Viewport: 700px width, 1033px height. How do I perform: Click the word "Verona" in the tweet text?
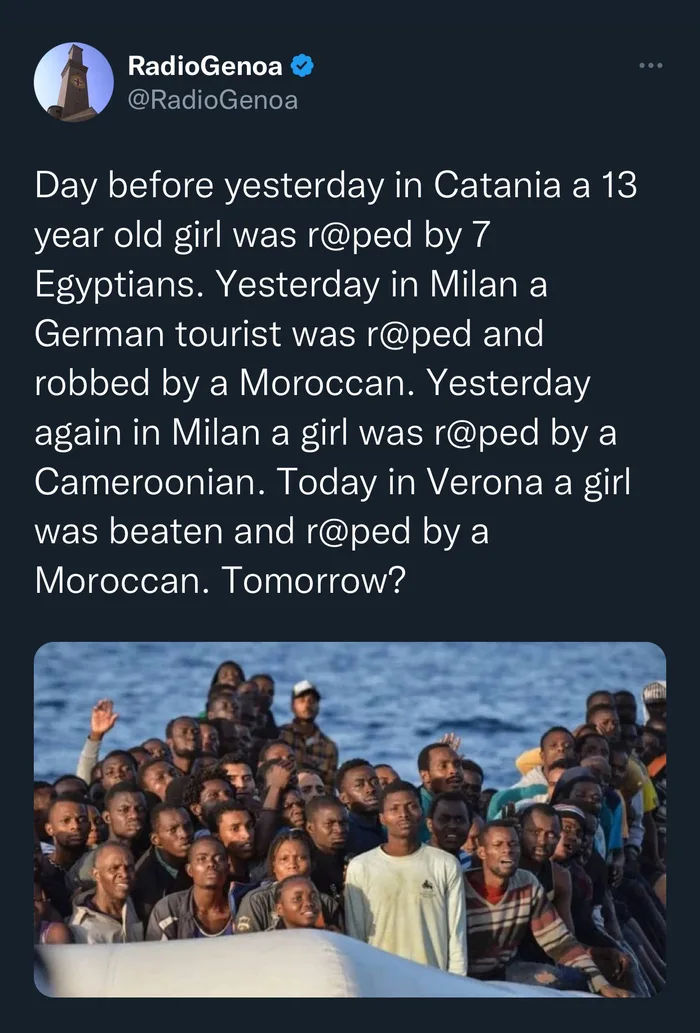point(485,482)
